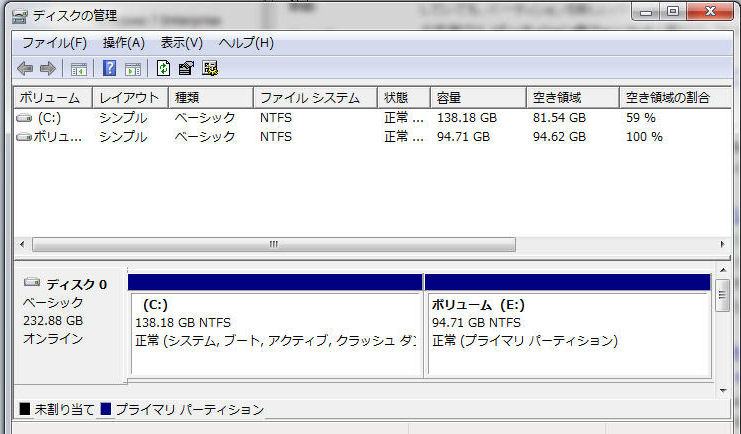Sort by レイアウト column header
Image resolution: width=741 pixels, height=434 pixels.
[x=130, y=98]
